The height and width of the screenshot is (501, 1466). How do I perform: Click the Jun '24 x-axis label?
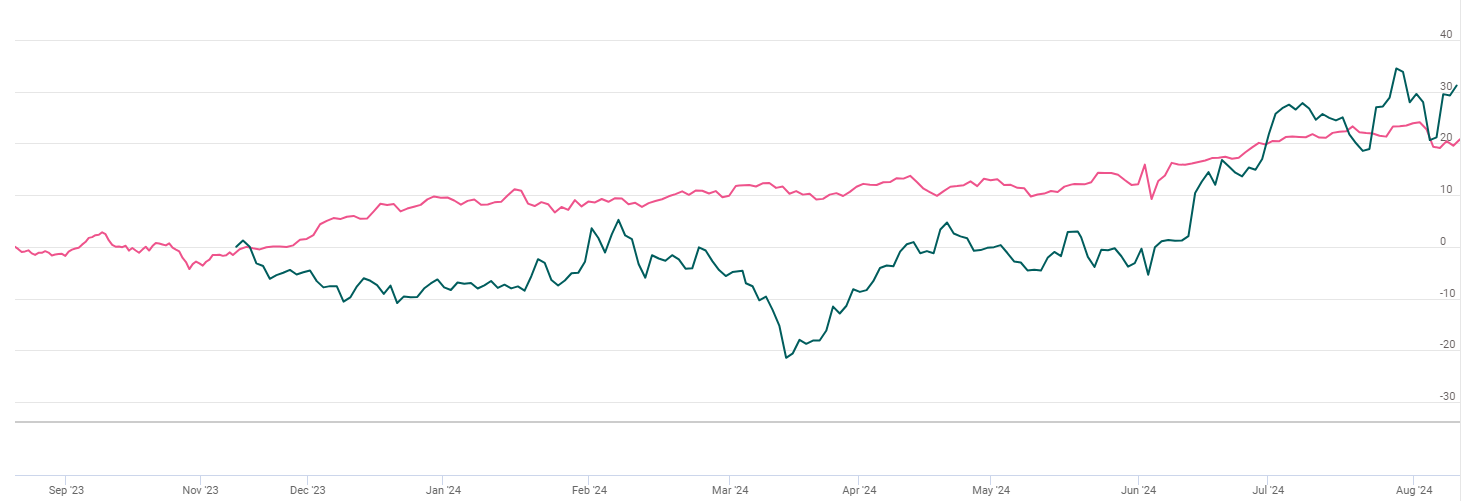coord(1138,490)
